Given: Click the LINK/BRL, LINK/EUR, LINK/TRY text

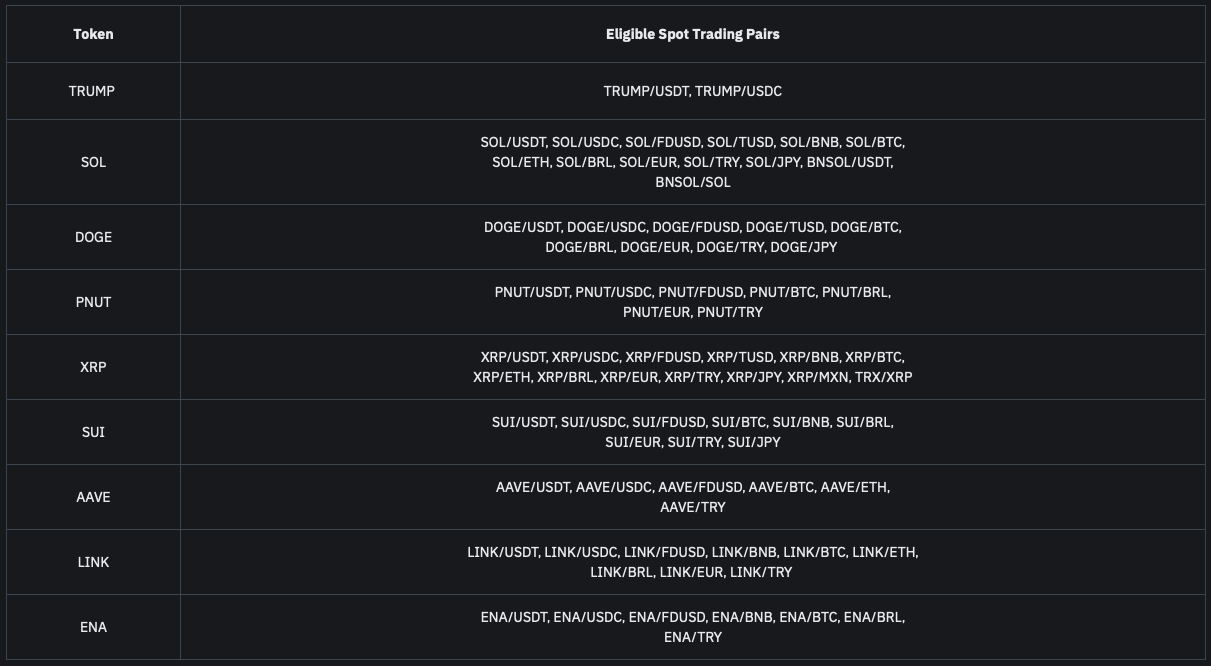Looking at the screenshot, I should pyautogui.click(x=690, y=572).
